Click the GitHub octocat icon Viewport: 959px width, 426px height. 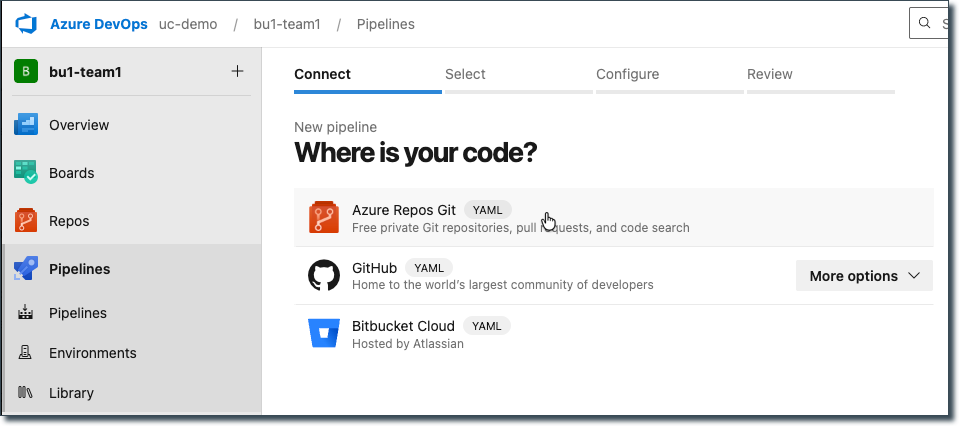click(x=324, y=276)
